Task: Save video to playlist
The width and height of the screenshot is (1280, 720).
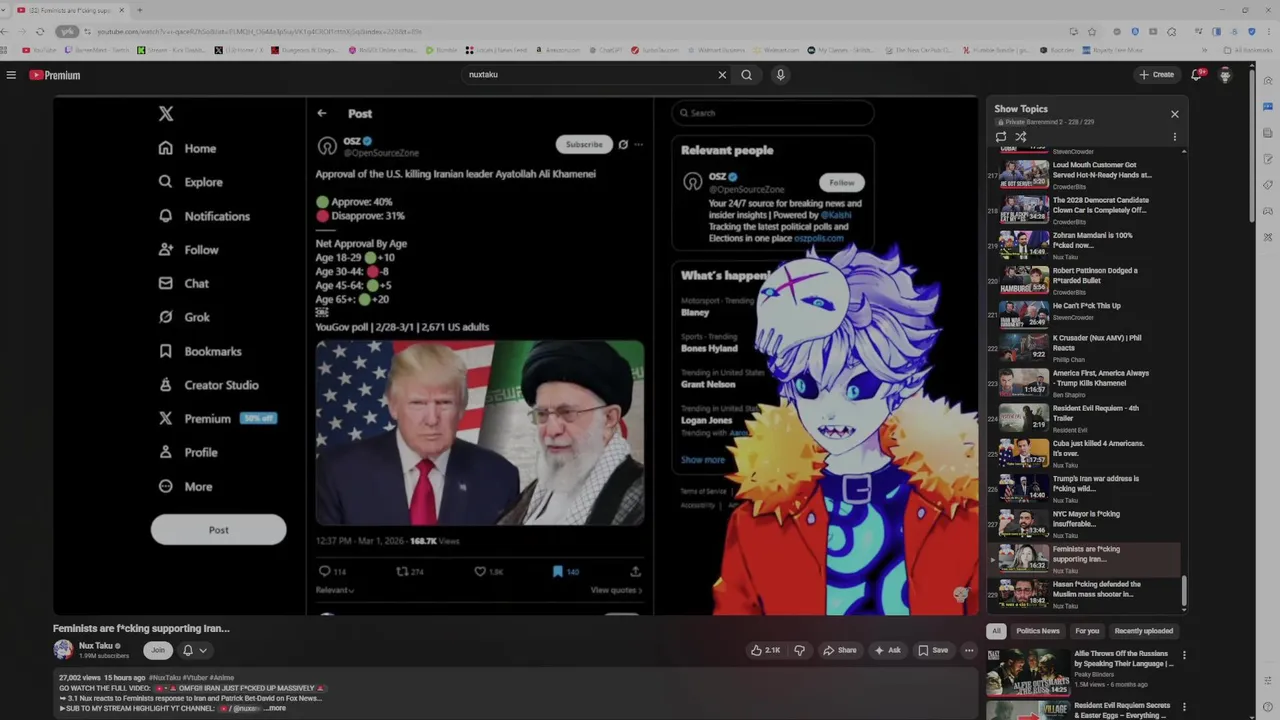Action: 933,650
